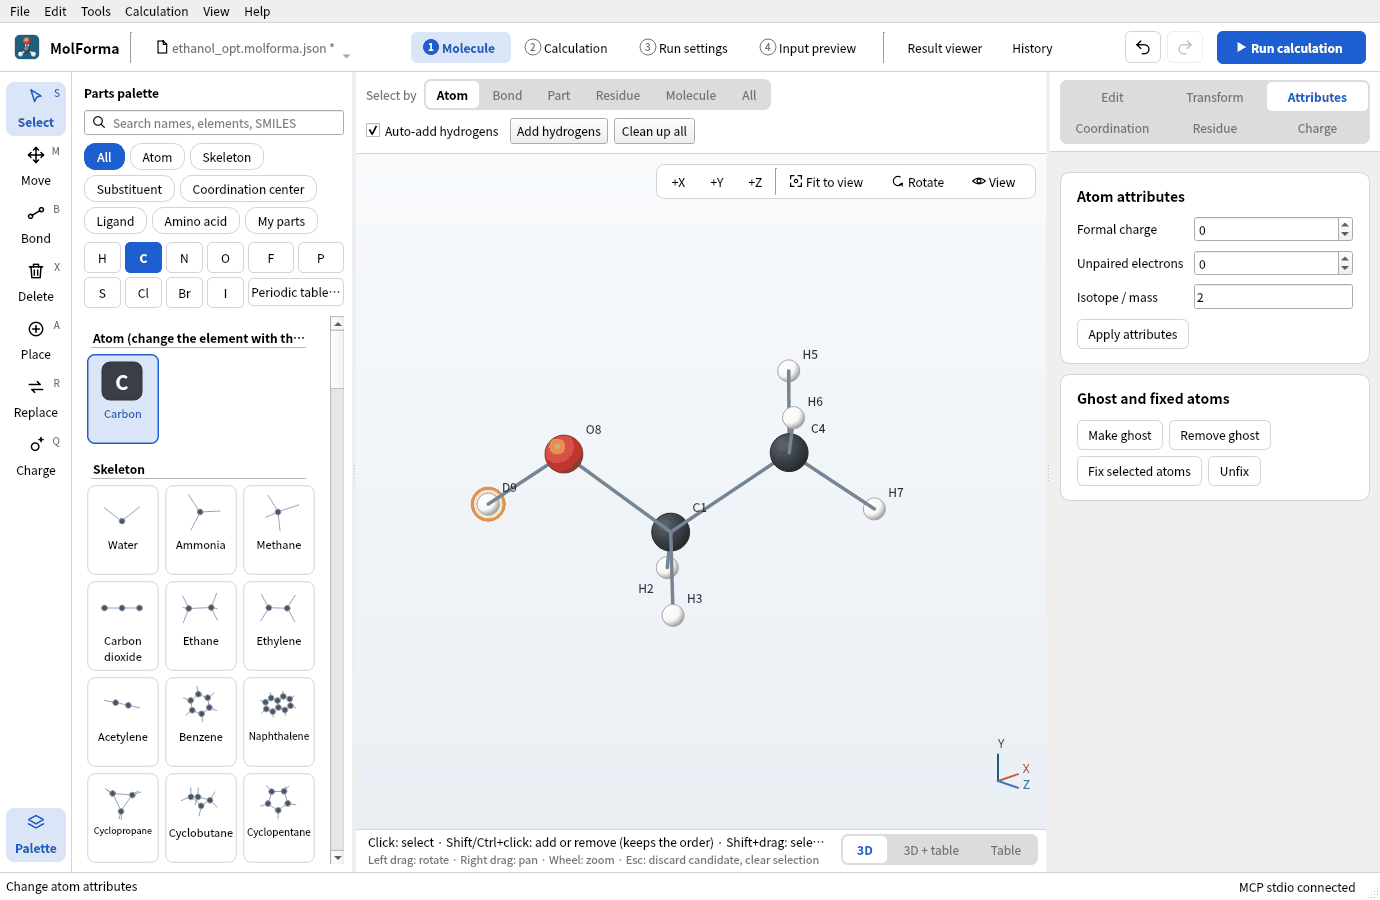The image size is (1380, 900).
Task: Filter palette by Skeleton chip
Action: pos(227,157)
